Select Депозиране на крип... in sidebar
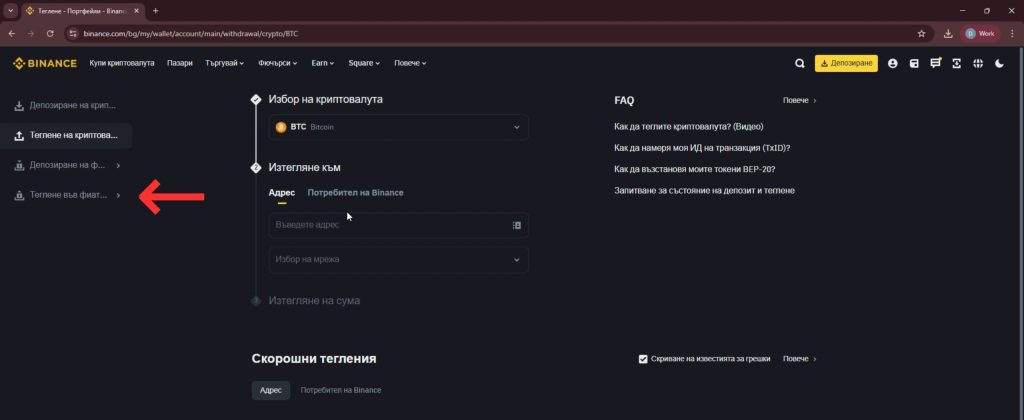The width and height of the screenshot is (1024, 420). point(65,105)
